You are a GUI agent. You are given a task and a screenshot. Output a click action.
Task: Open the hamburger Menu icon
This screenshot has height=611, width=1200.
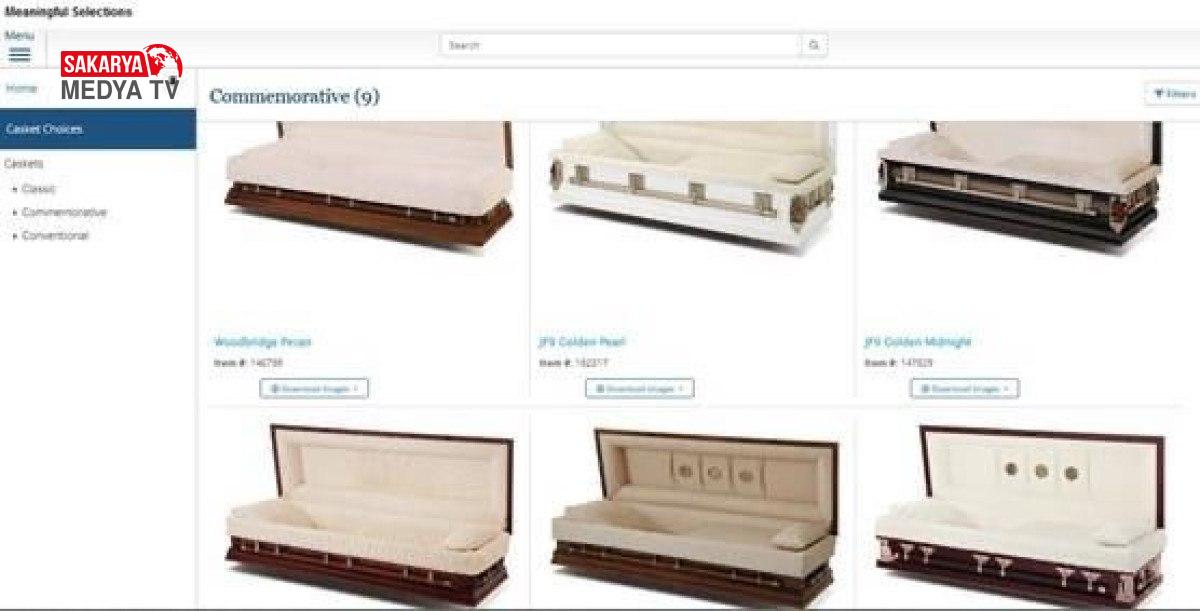pyautogui.click(x=19, y=55)
